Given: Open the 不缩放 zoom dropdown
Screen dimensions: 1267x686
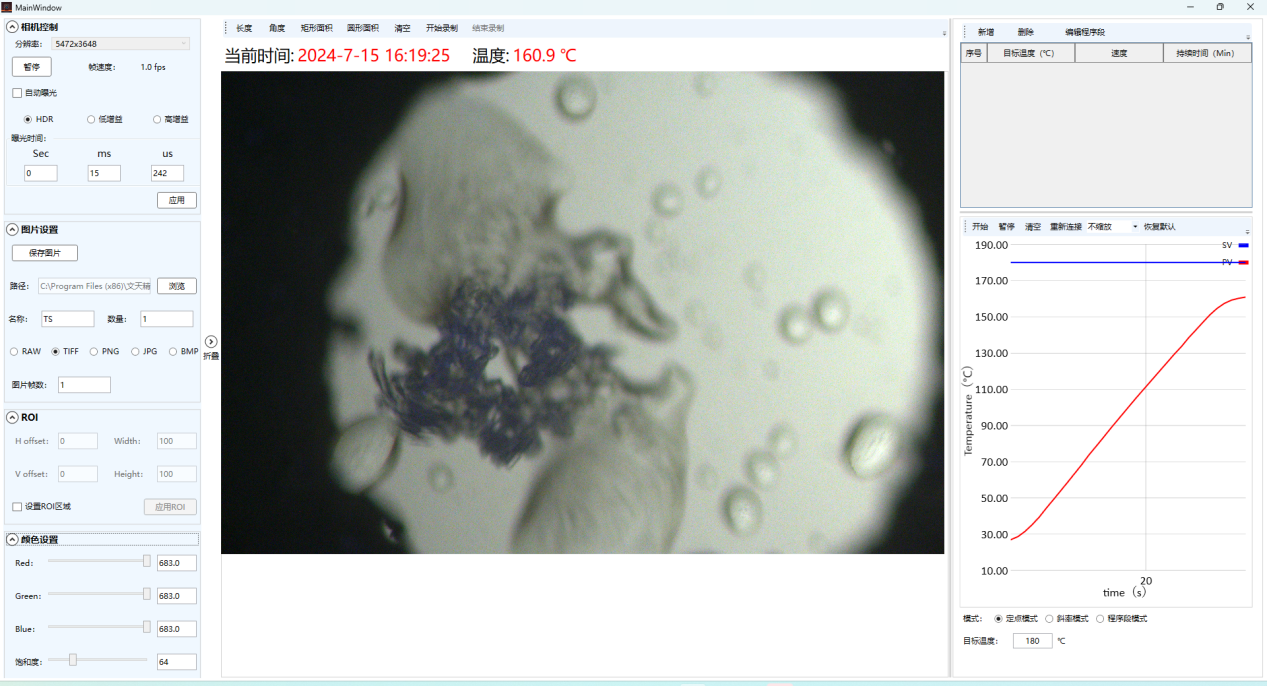Looking at the screenshot, I should [1112, 227].
